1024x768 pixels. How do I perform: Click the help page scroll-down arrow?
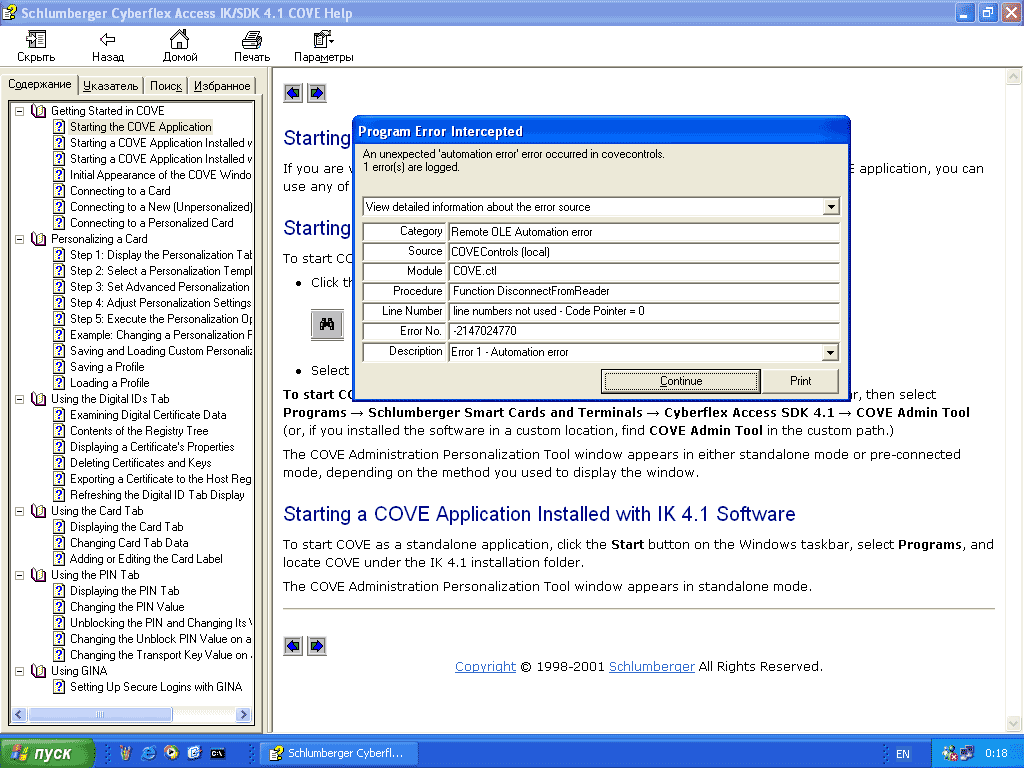tap(1013, 723)
